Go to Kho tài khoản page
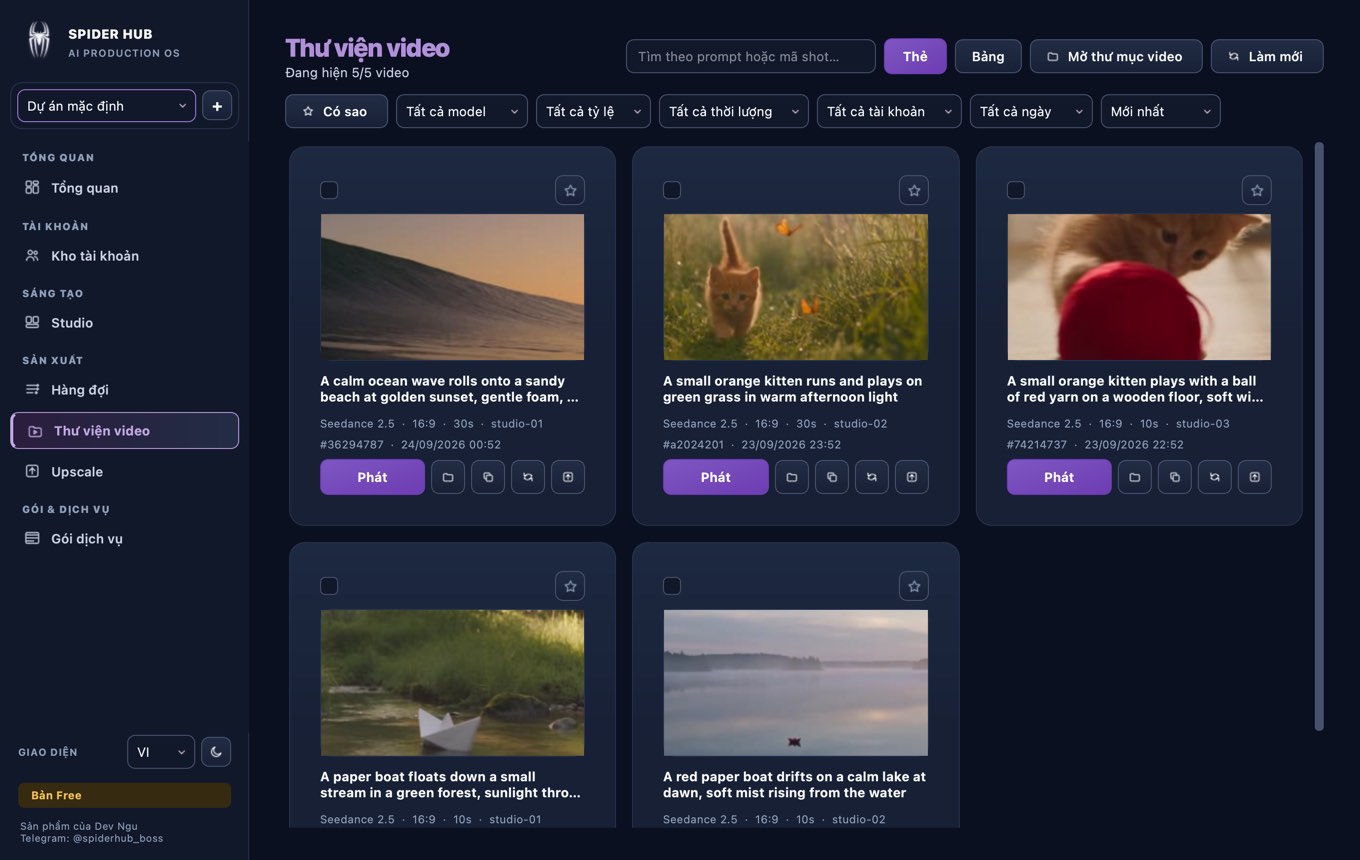This screenshot has height=860, width=1360. tap(124, 256)
